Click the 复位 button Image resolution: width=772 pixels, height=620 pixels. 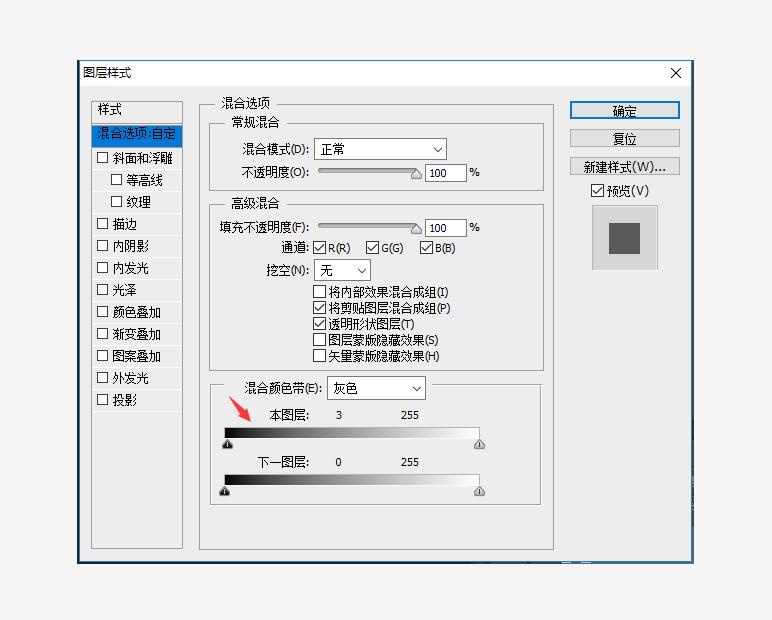pos(624,138)
